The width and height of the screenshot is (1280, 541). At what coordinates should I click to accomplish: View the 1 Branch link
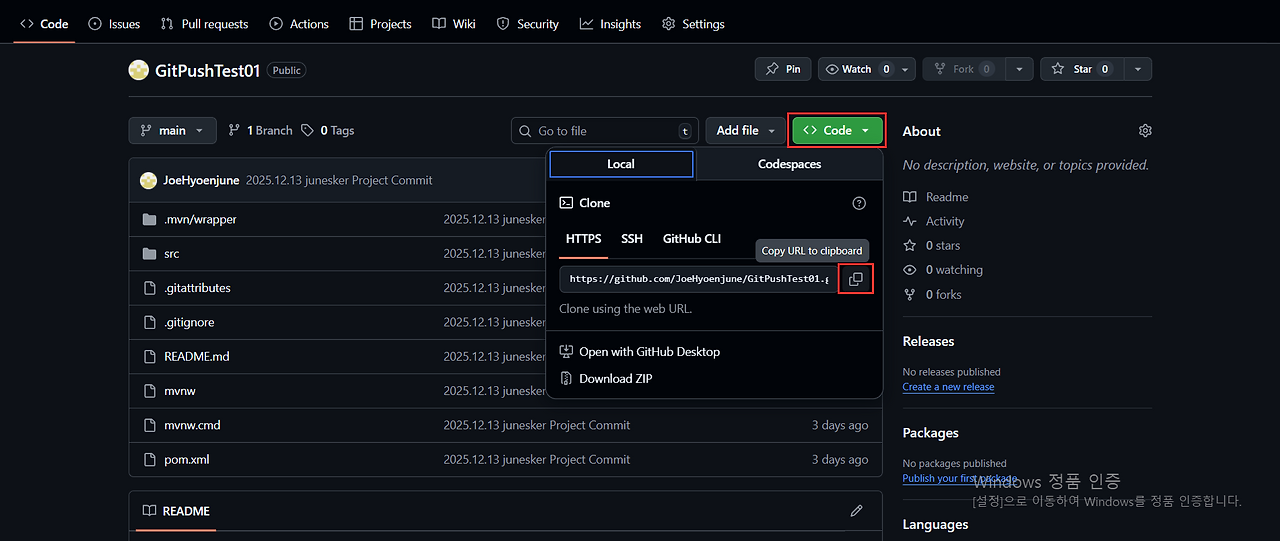click(x=260, y=131)
